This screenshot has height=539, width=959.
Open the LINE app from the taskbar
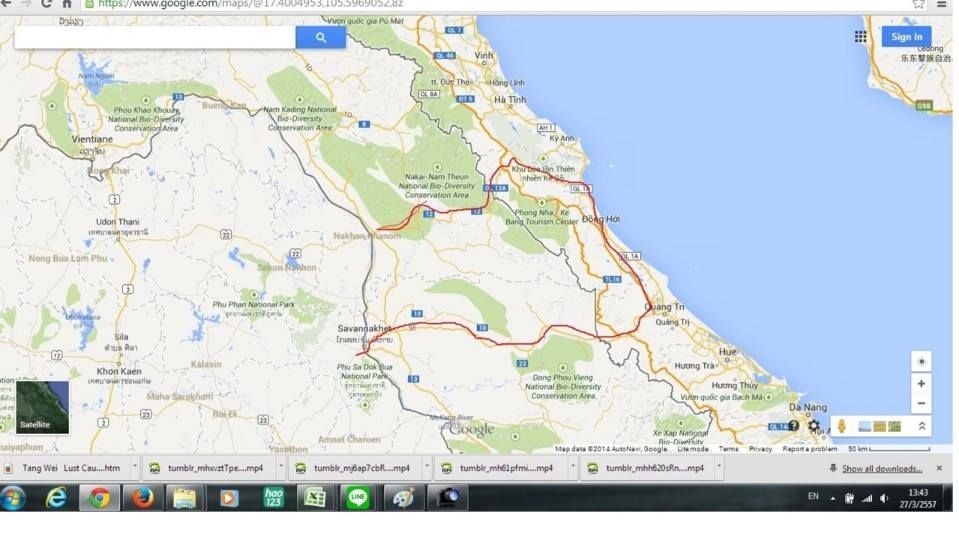click(x=358, y=497)
